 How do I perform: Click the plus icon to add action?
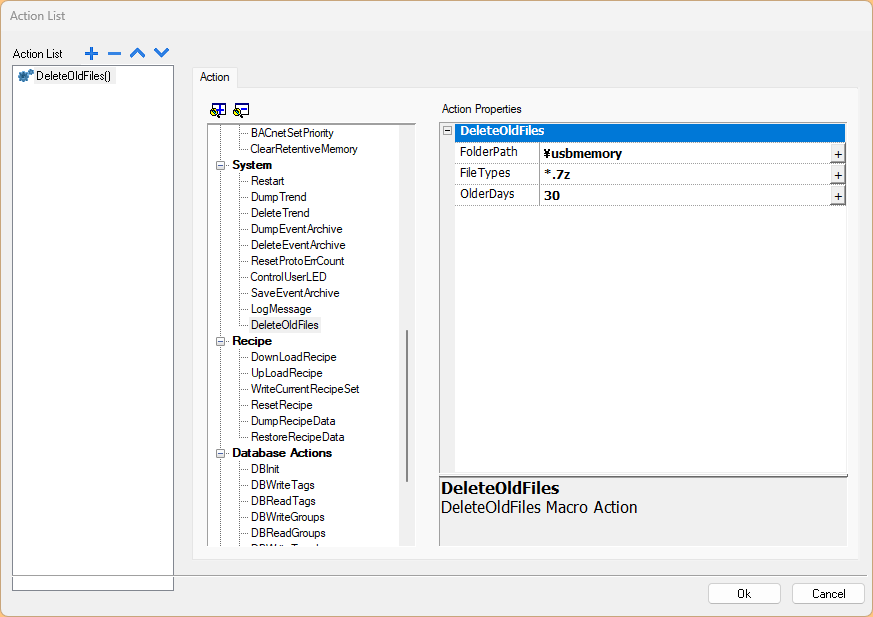92,53
